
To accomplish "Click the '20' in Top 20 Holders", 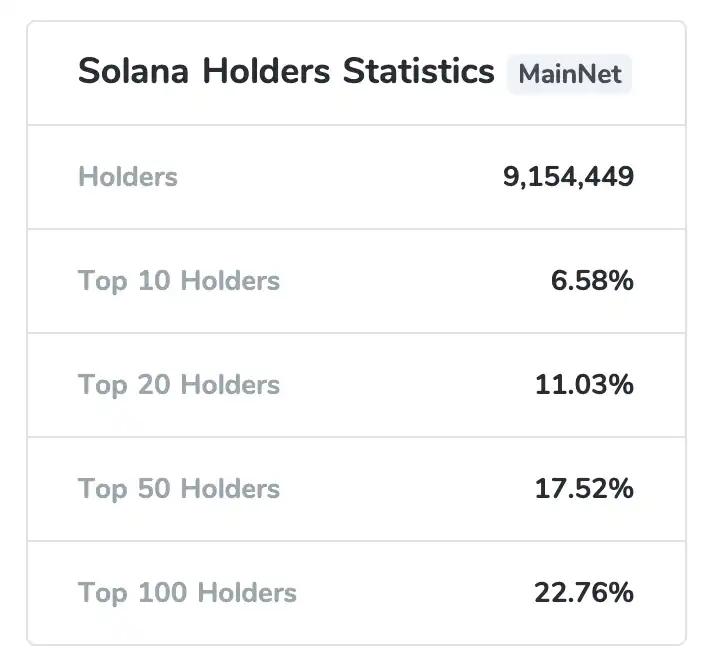I will pos(155,385).
